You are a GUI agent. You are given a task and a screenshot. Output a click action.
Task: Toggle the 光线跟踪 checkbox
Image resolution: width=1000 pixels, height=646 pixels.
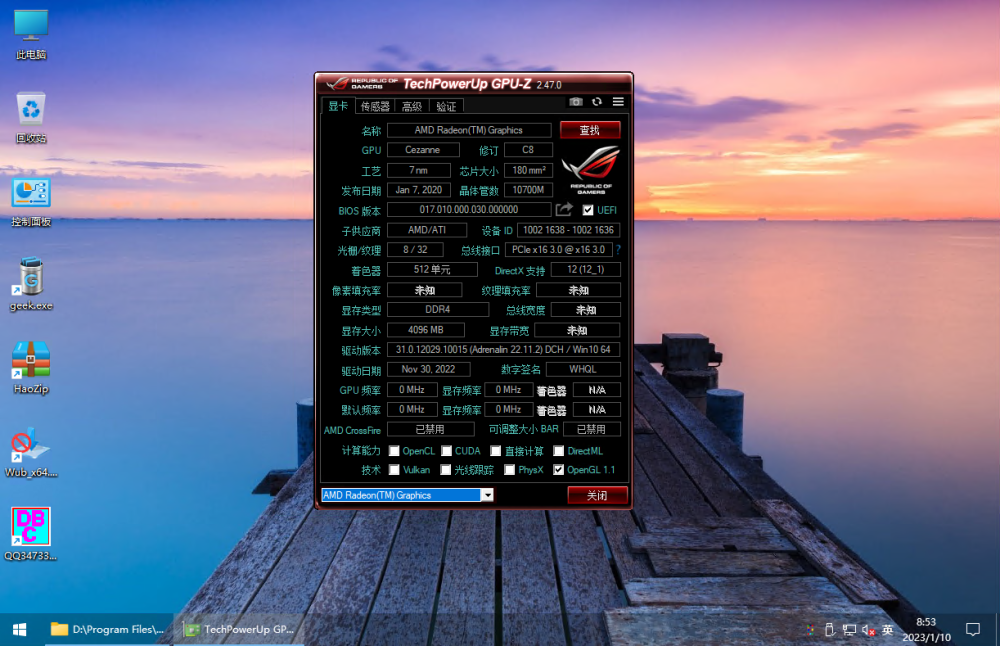pyautogui.click(x=446, y=470)
